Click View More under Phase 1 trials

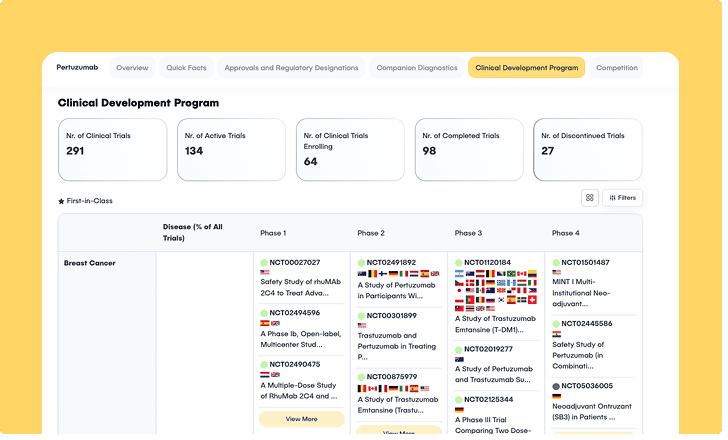(302, 419)
